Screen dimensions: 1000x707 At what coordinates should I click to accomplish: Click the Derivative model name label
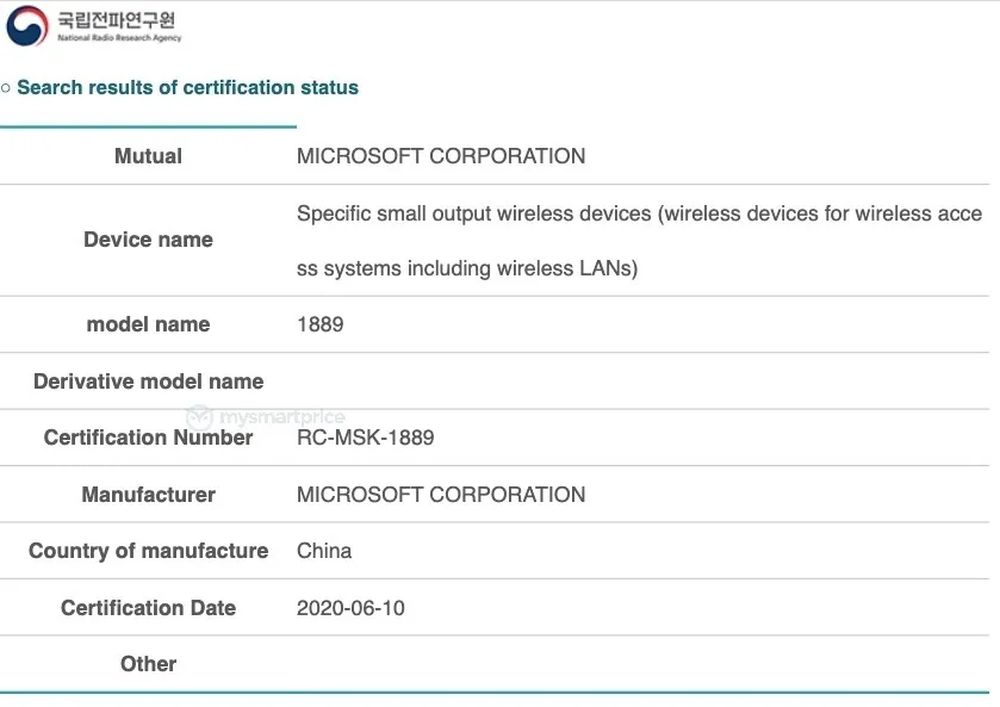click(x=148, y=381)
